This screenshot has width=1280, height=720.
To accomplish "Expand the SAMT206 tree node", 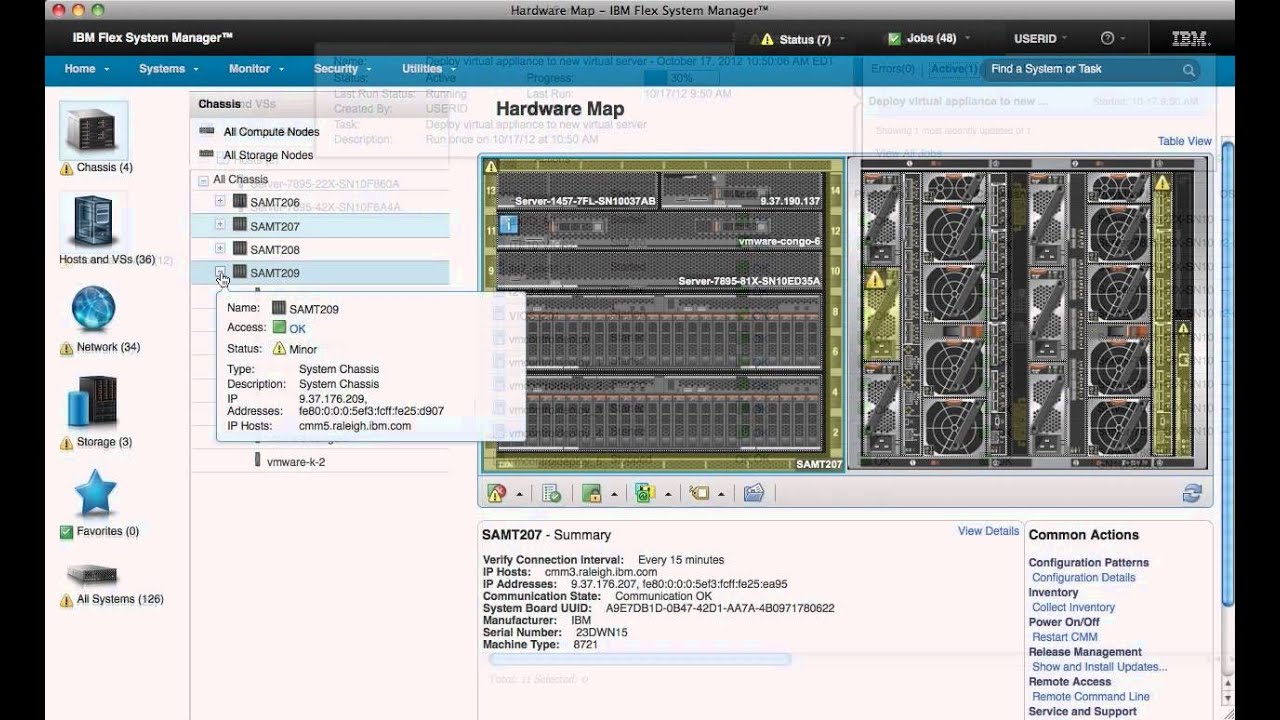I will click(220, 201).
